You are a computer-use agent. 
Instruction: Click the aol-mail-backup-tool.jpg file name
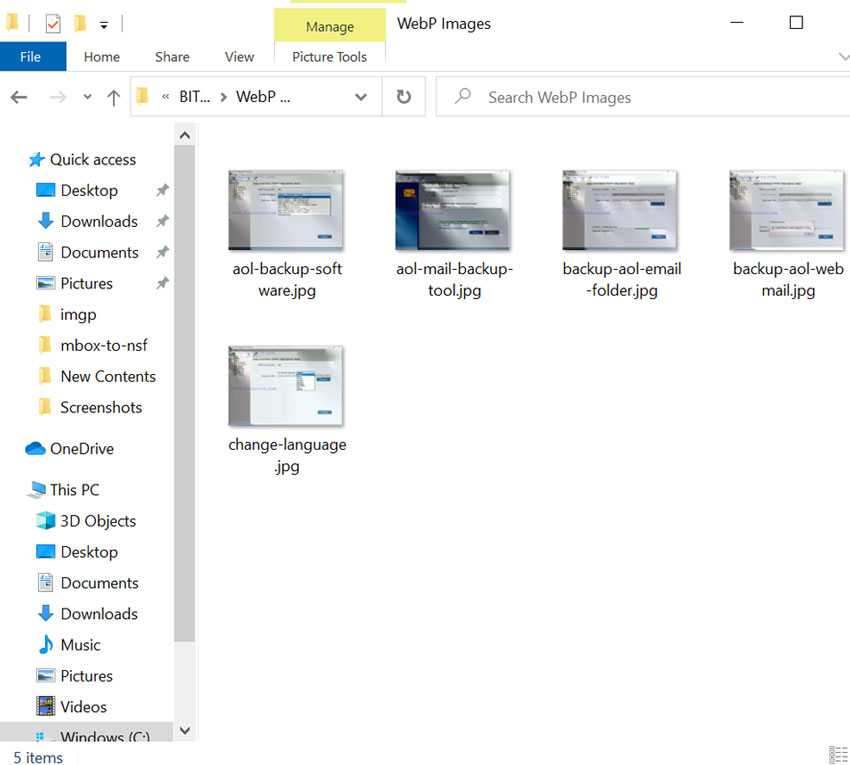coord(454,280)
